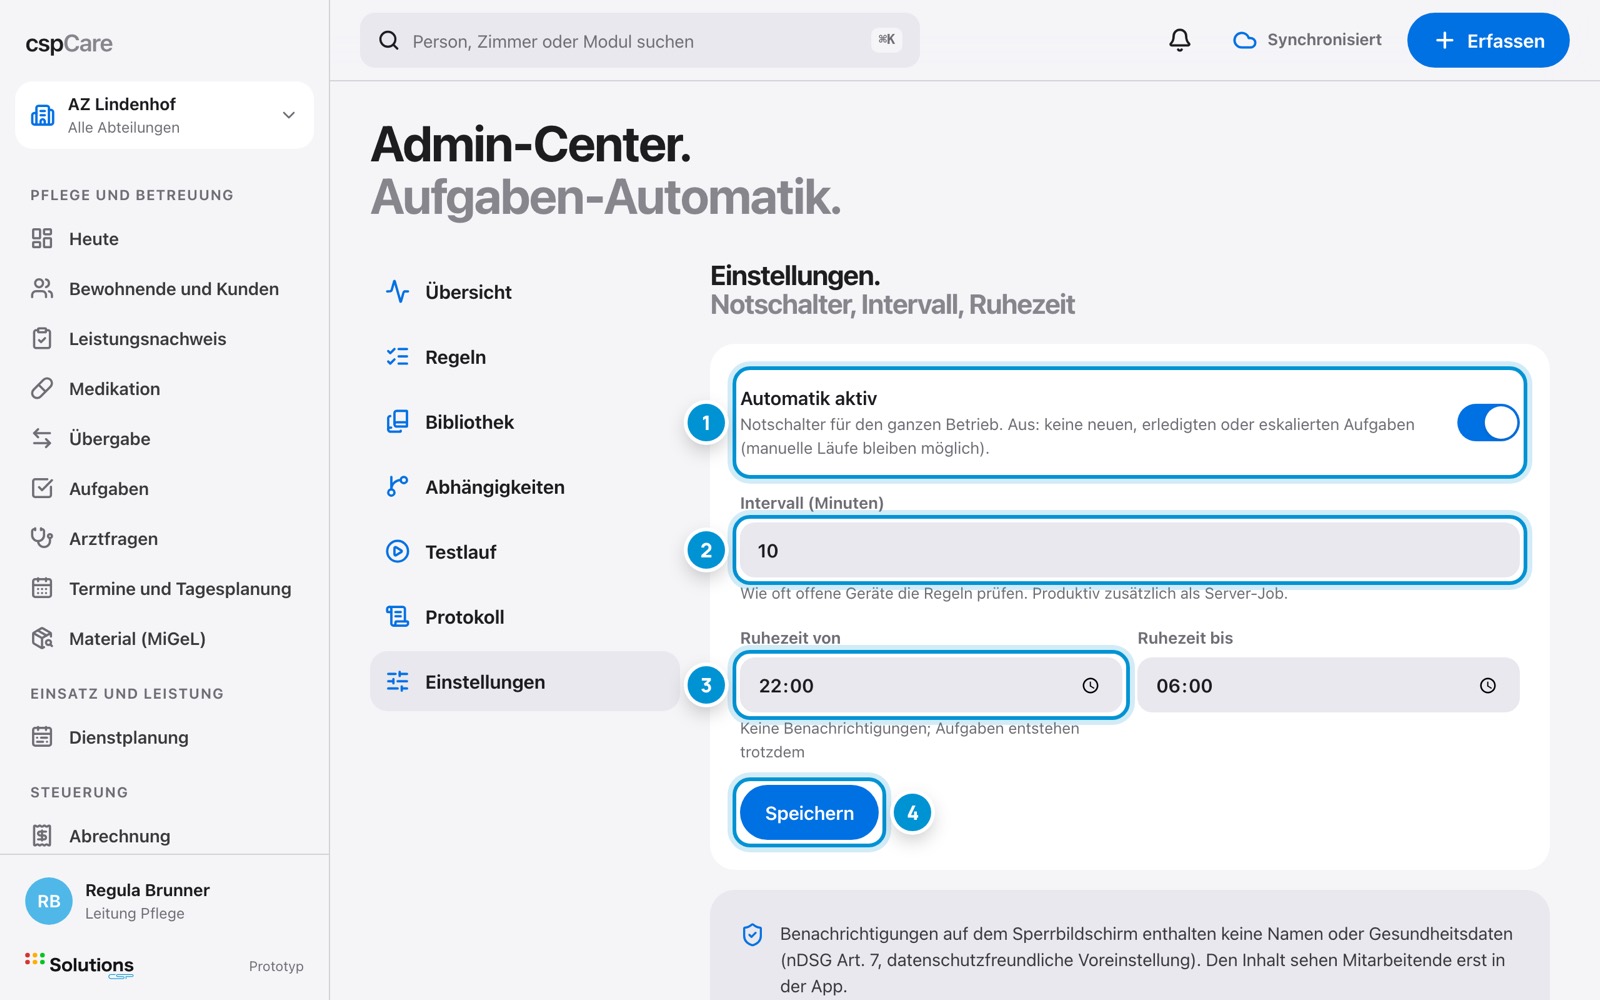This screenshot has width=1600, height=1000.
Task: Focus the Person, Zimmer oder Modul search box
Action: [640, 40]
